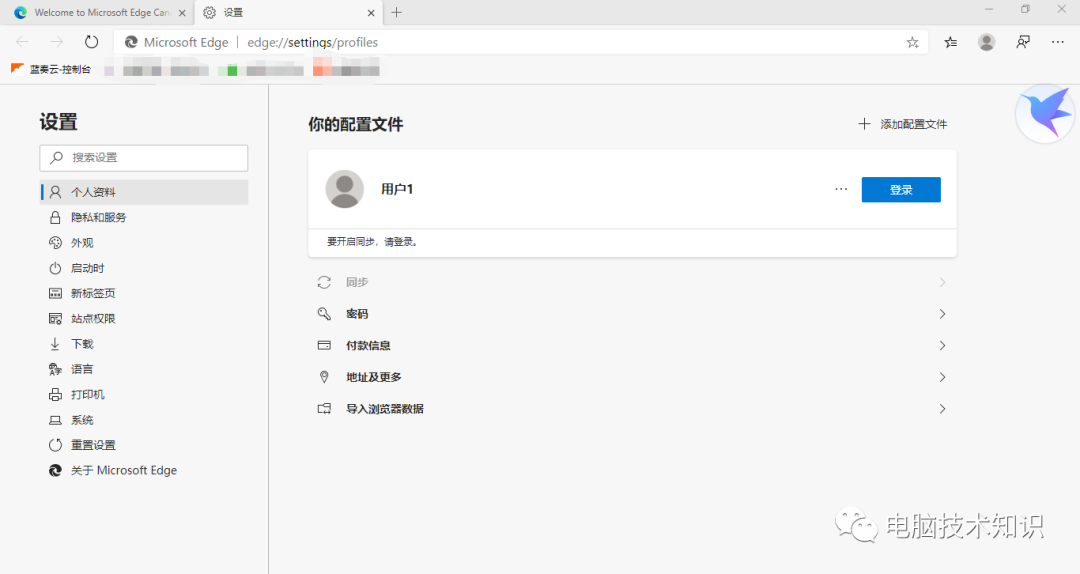Image resolution: width=1080 pixels, height=574 pixels.
Task: Click the reset icon next to 重置设置
Action: 55,445
